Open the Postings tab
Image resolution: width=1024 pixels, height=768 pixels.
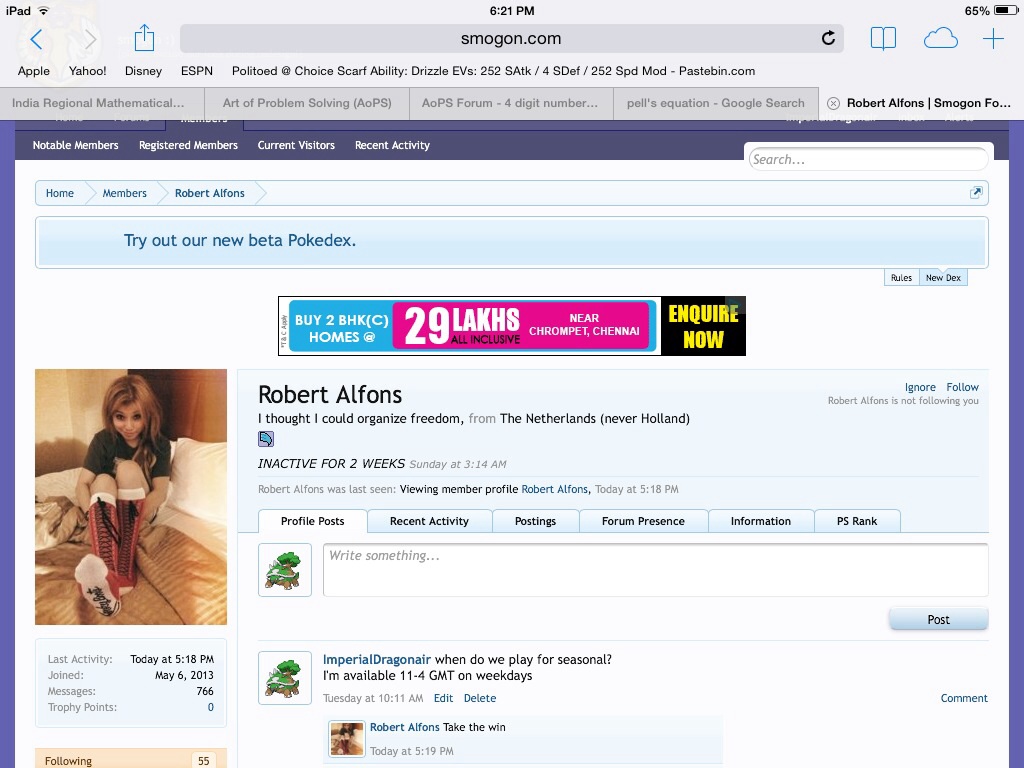pyautogui.click(x=535, y=521)
